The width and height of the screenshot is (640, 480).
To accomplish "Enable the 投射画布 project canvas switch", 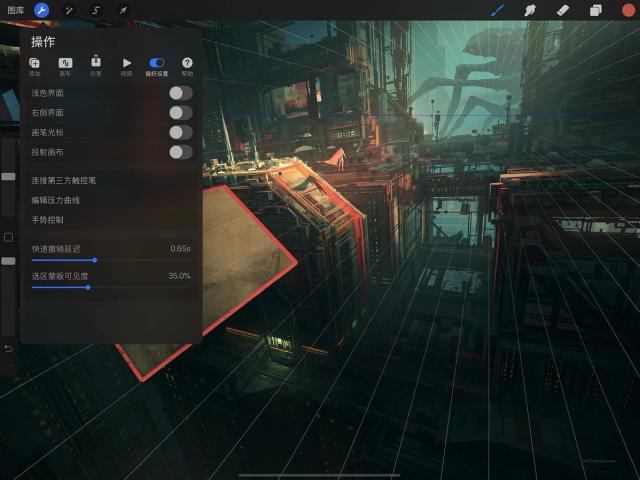I will click(181, 152).
